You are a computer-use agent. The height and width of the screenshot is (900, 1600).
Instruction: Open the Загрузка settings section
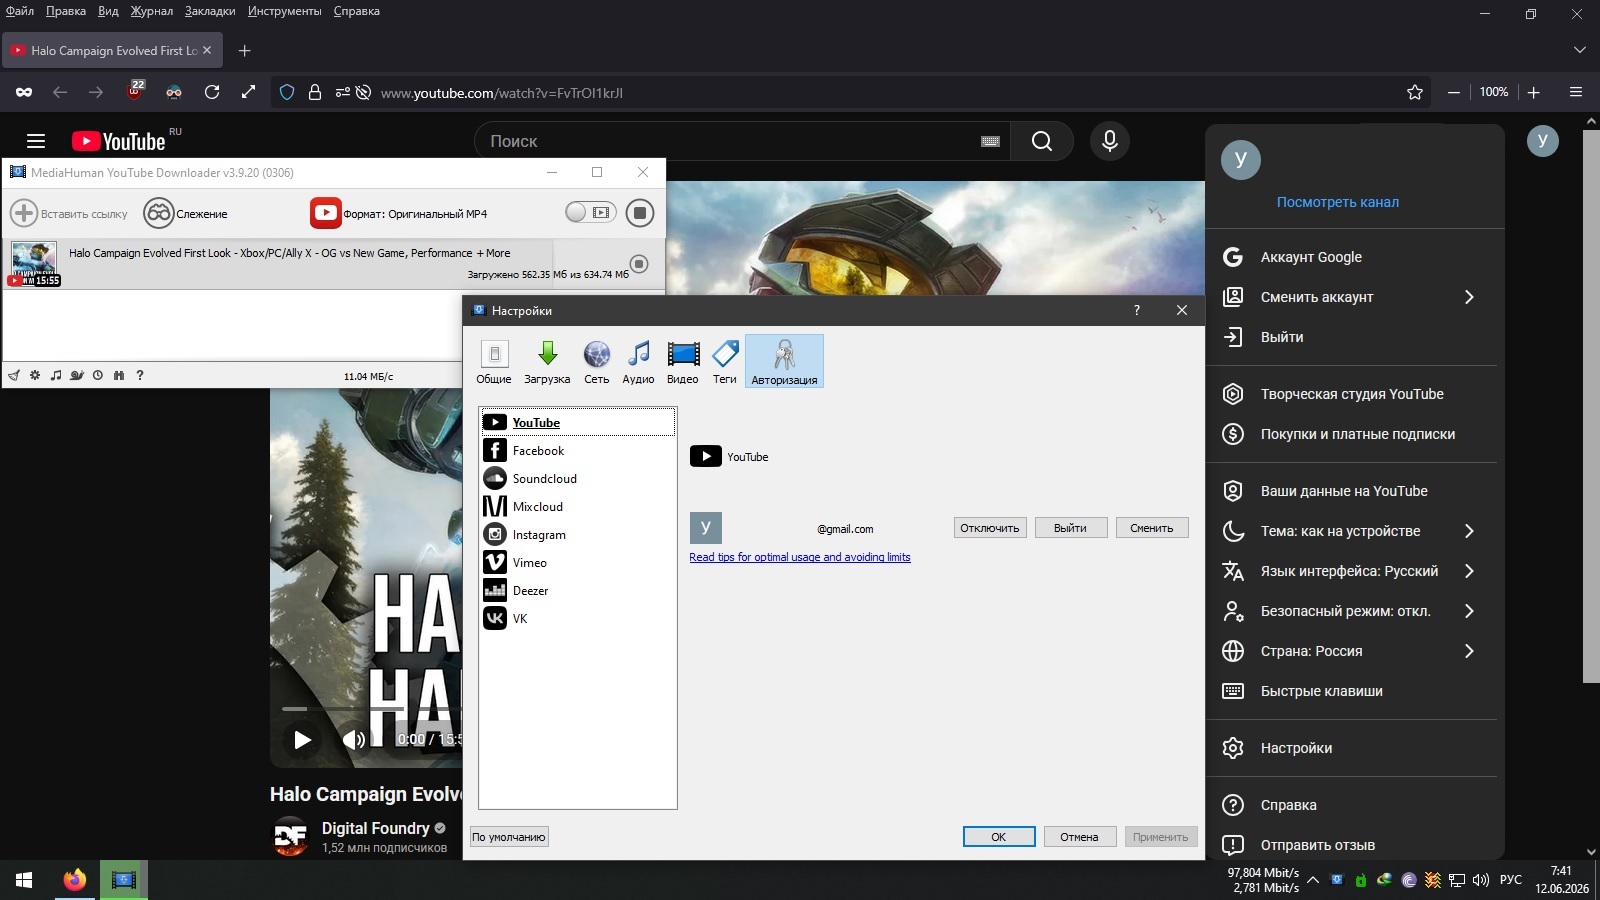click(x=547, y=361)
